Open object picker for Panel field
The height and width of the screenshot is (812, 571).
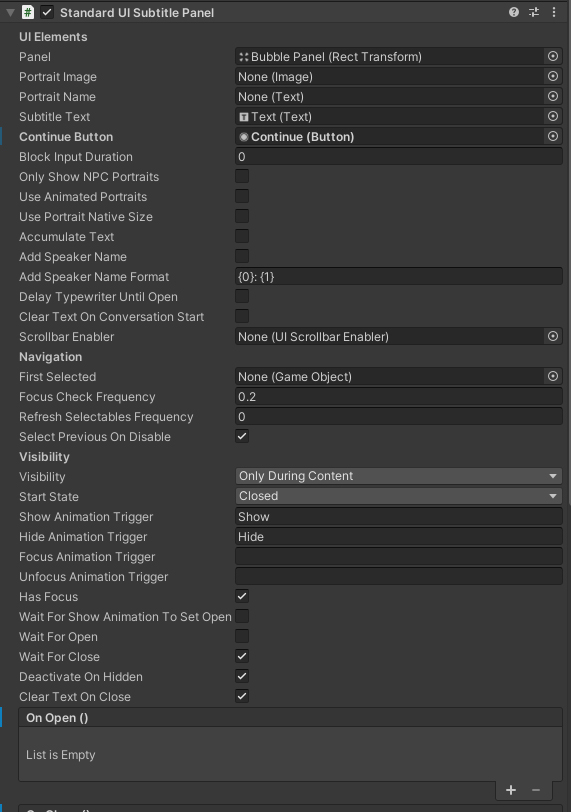[553, 56]
